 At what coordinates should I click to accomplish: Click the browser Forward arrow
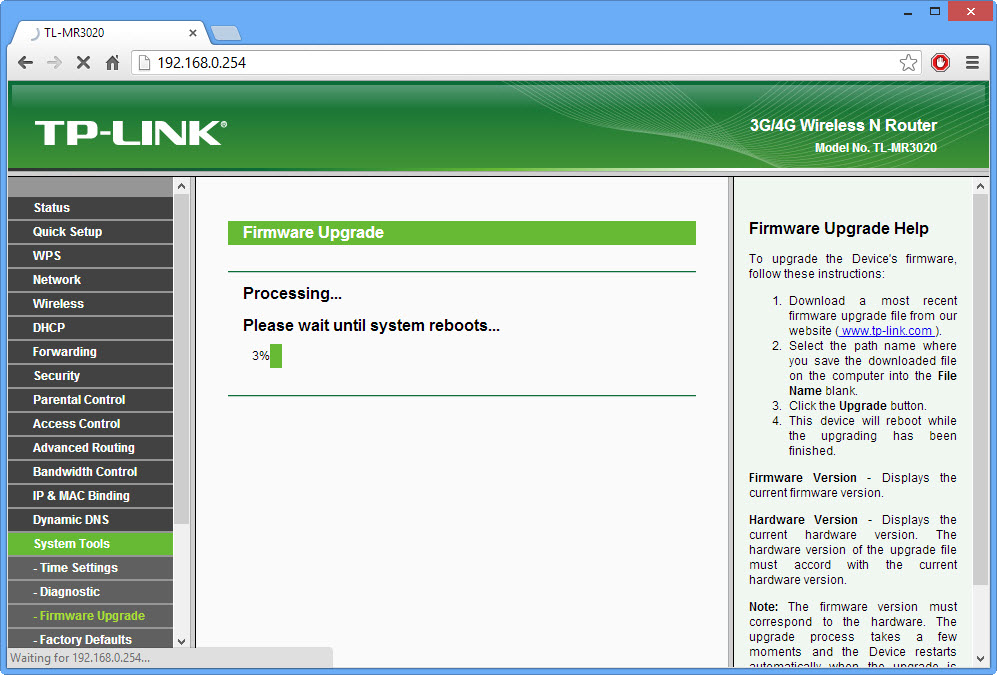click(55, 62)
